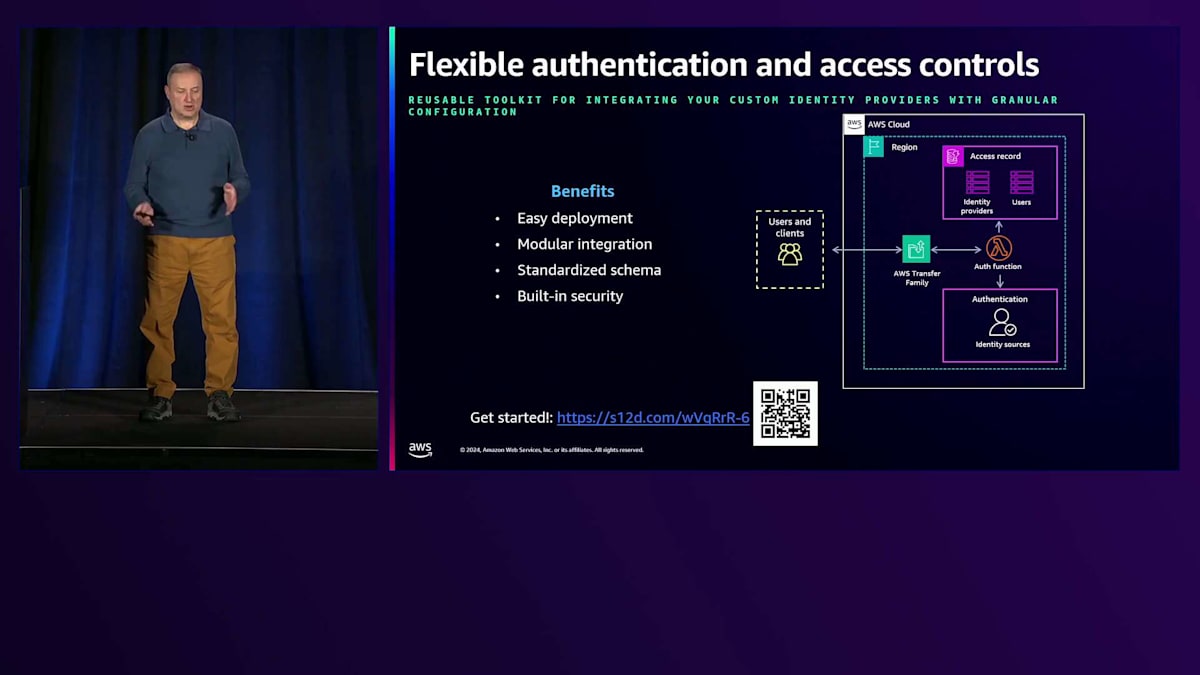This screenshot has height=675, width=1200.
Task: Click the 'Get started!:' label
Action: tap(511, 418)
